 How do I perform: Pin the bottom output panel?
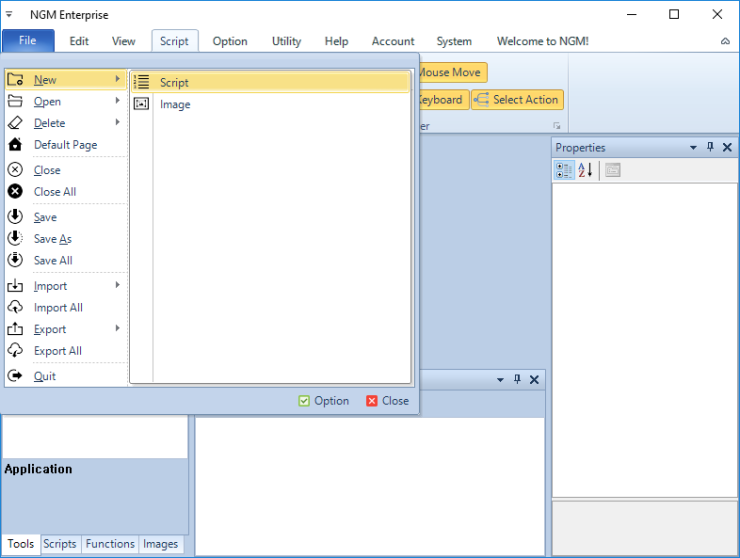(x=517, y=379)
